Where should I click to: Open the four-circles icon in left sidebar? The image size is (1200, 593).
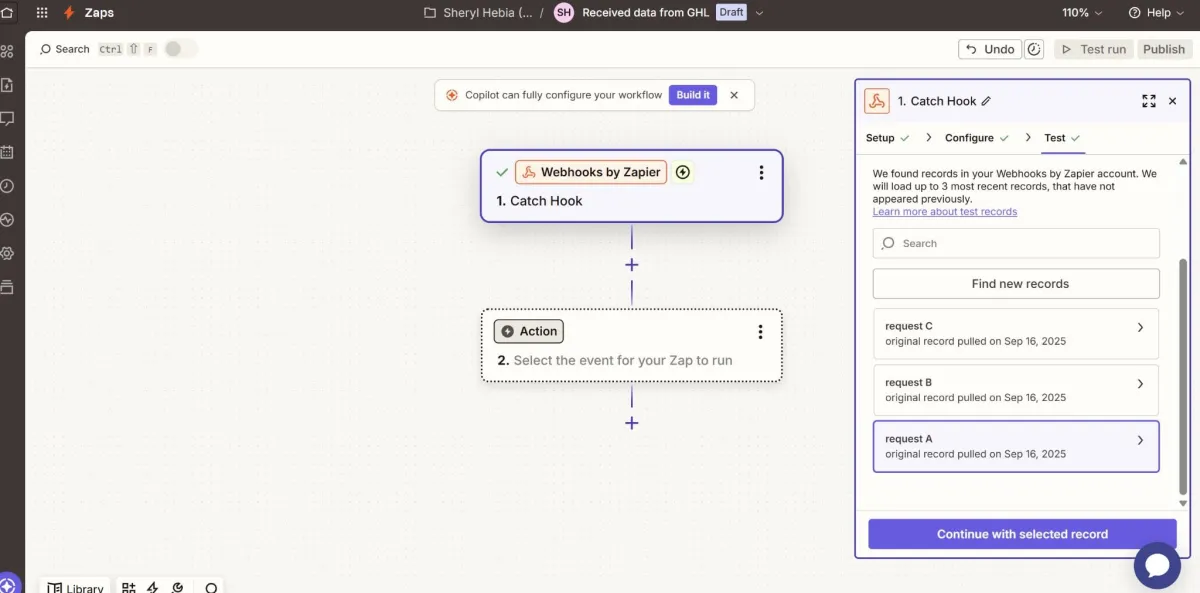tap(7, 51)
